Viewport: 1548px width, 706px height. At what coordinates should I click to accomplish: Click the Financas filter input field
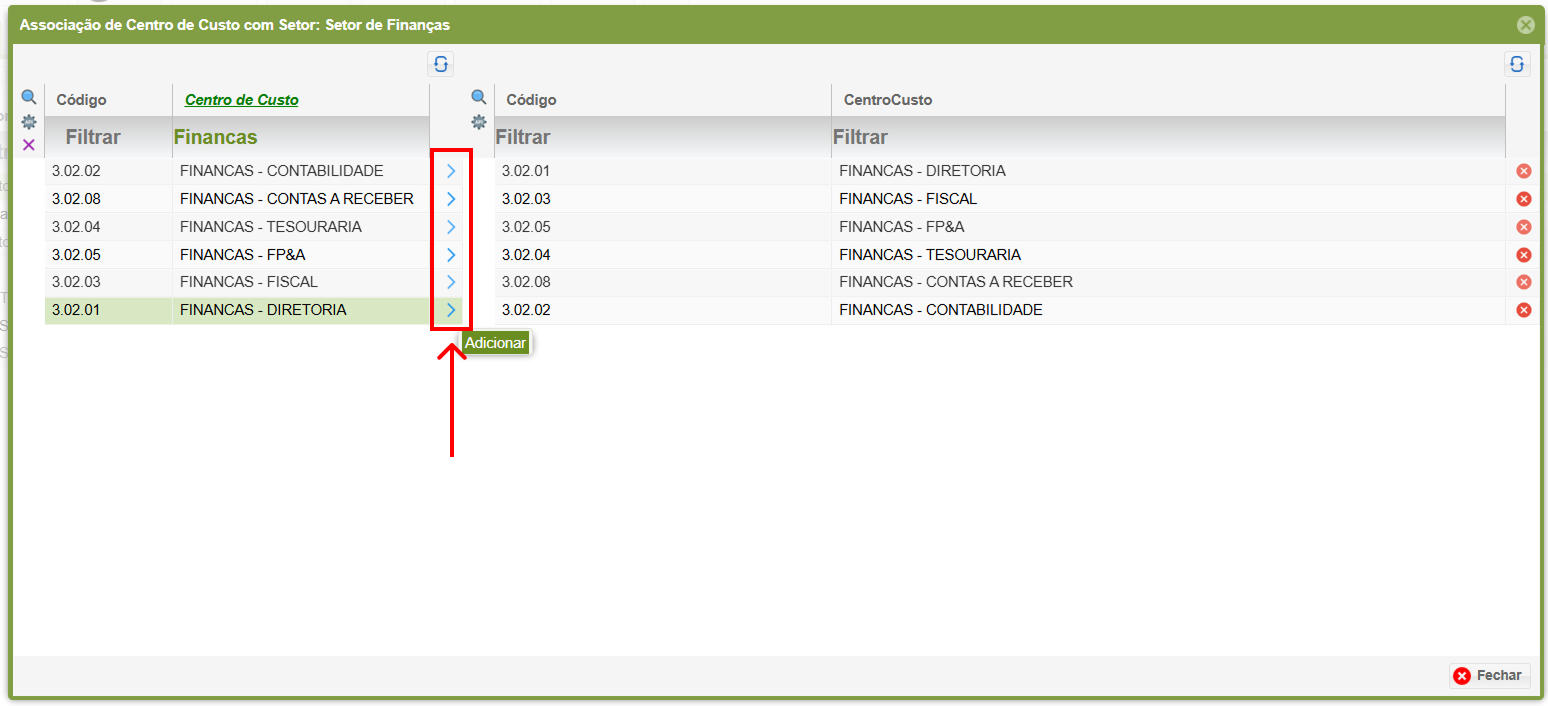[x=300, y=137]
